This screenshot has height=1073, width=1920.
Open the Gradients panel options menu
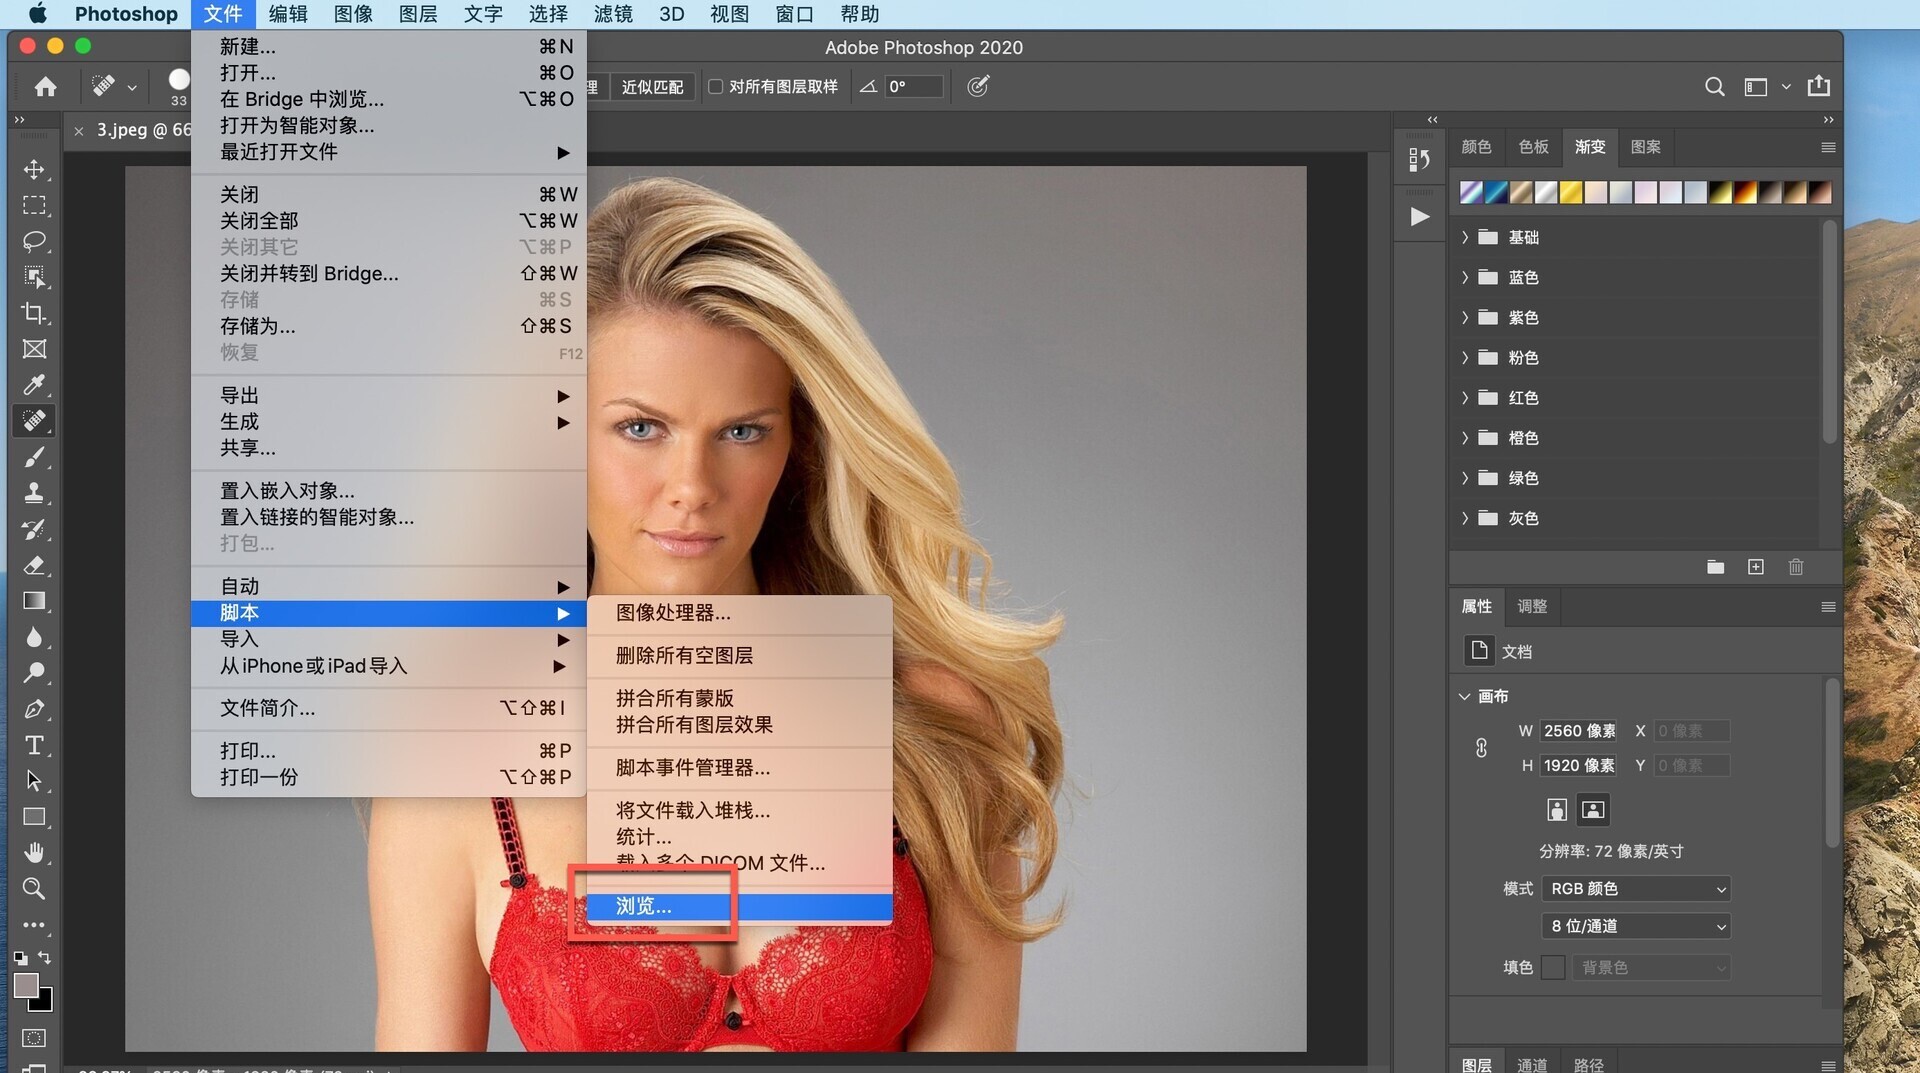click(x=1828, y=147)
